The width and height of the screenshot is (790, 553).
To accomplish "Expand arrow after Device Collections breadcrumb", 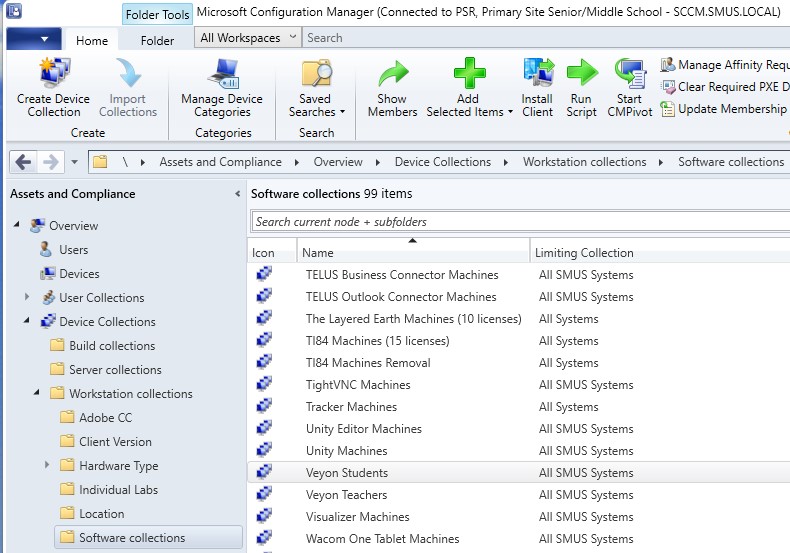I will pyautogui.click(x=506, y=162).
